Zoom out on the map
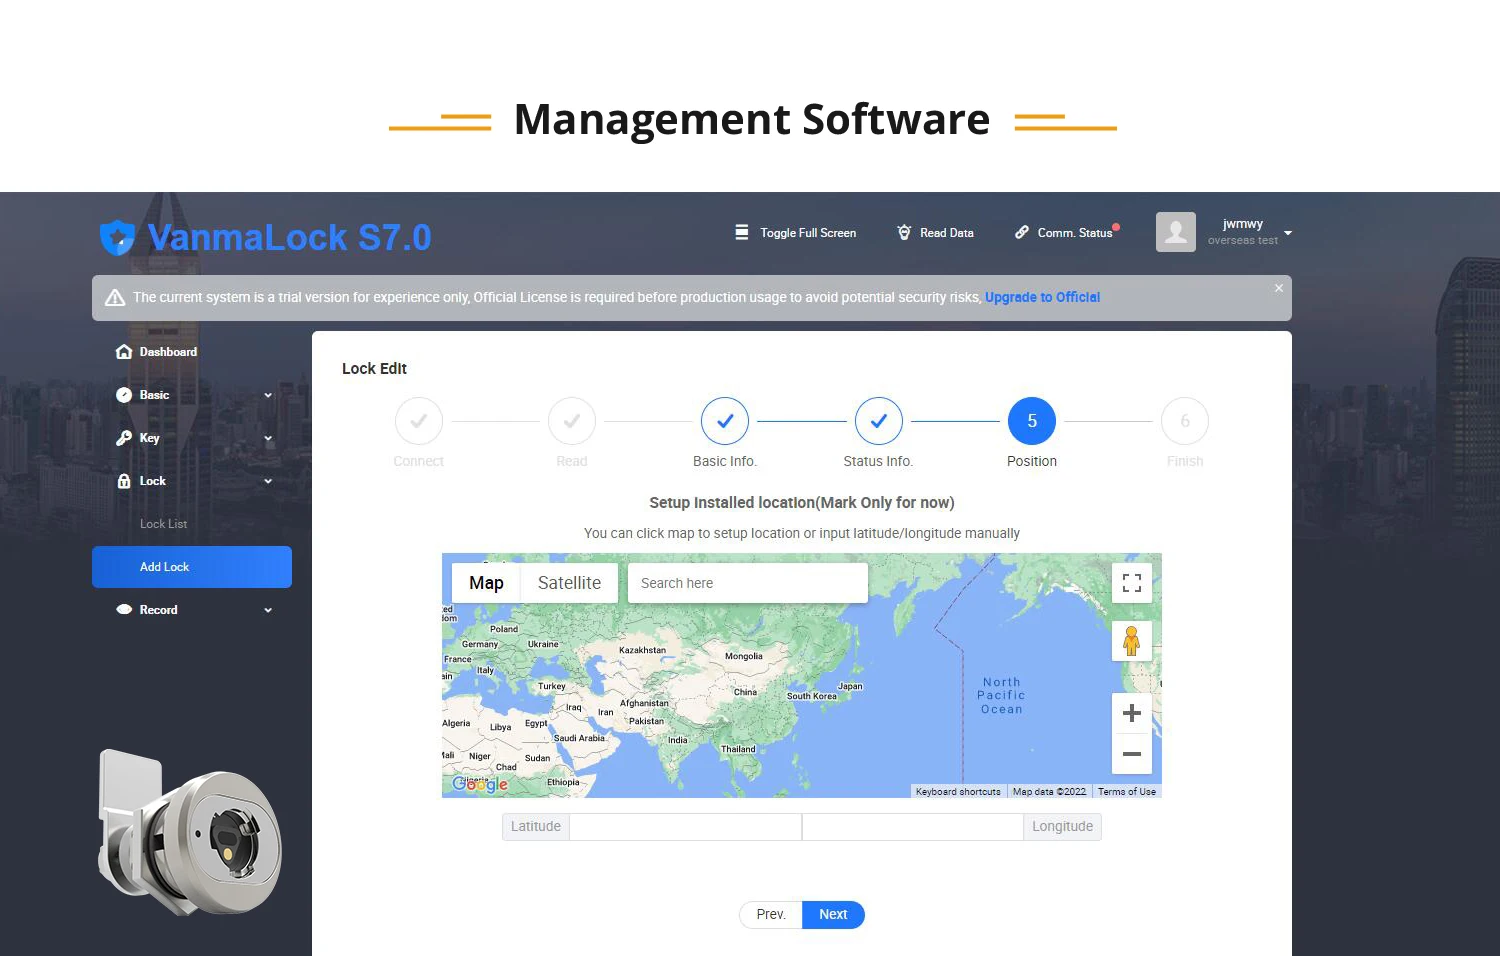 [1132, 754]
